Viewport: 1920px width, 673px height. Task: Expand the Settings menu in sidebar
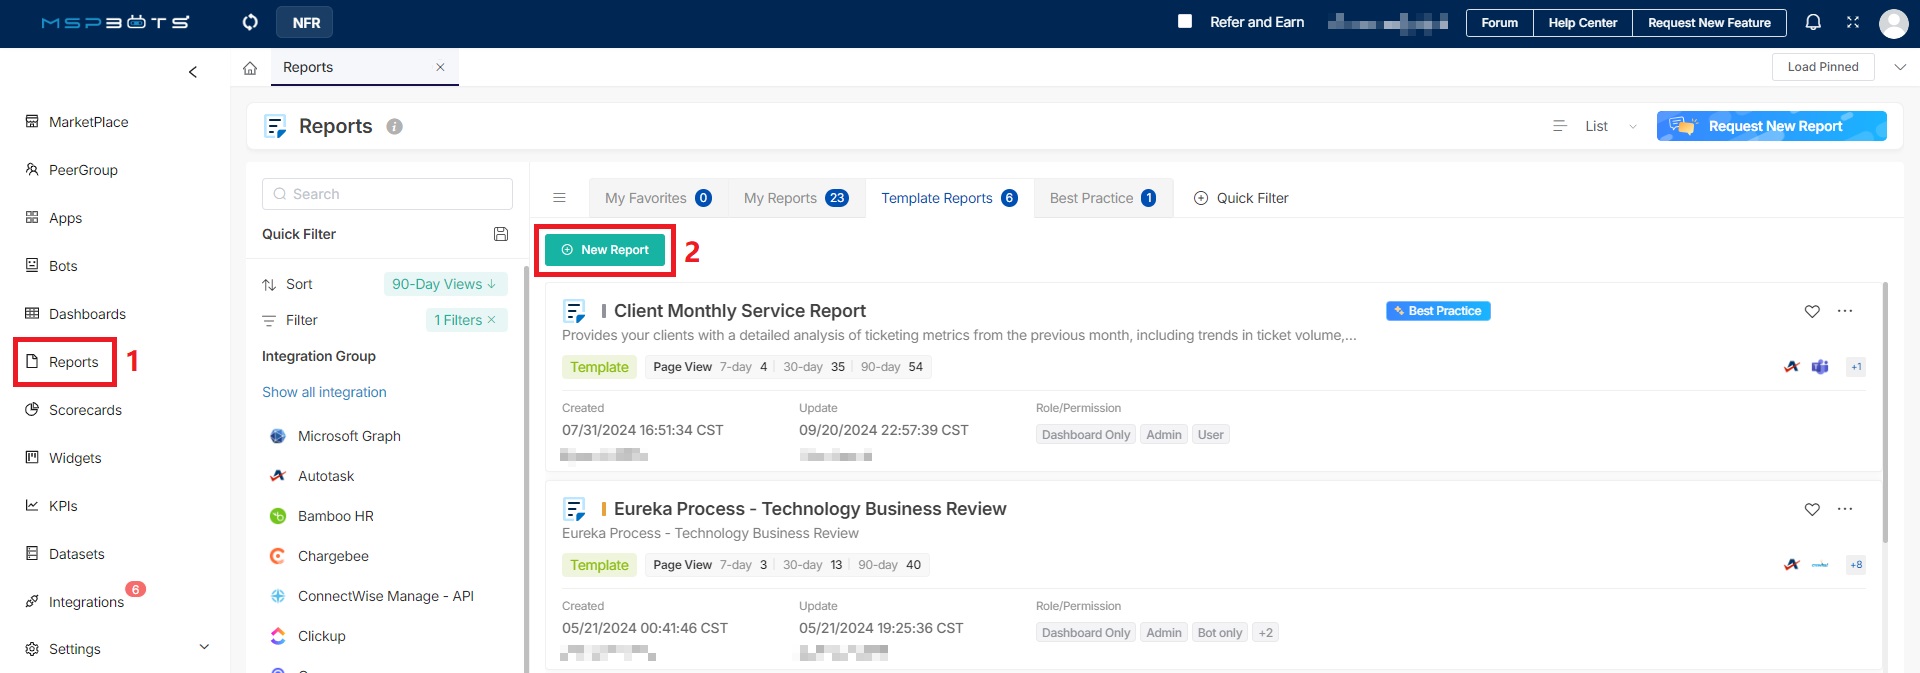click(204, 648)
